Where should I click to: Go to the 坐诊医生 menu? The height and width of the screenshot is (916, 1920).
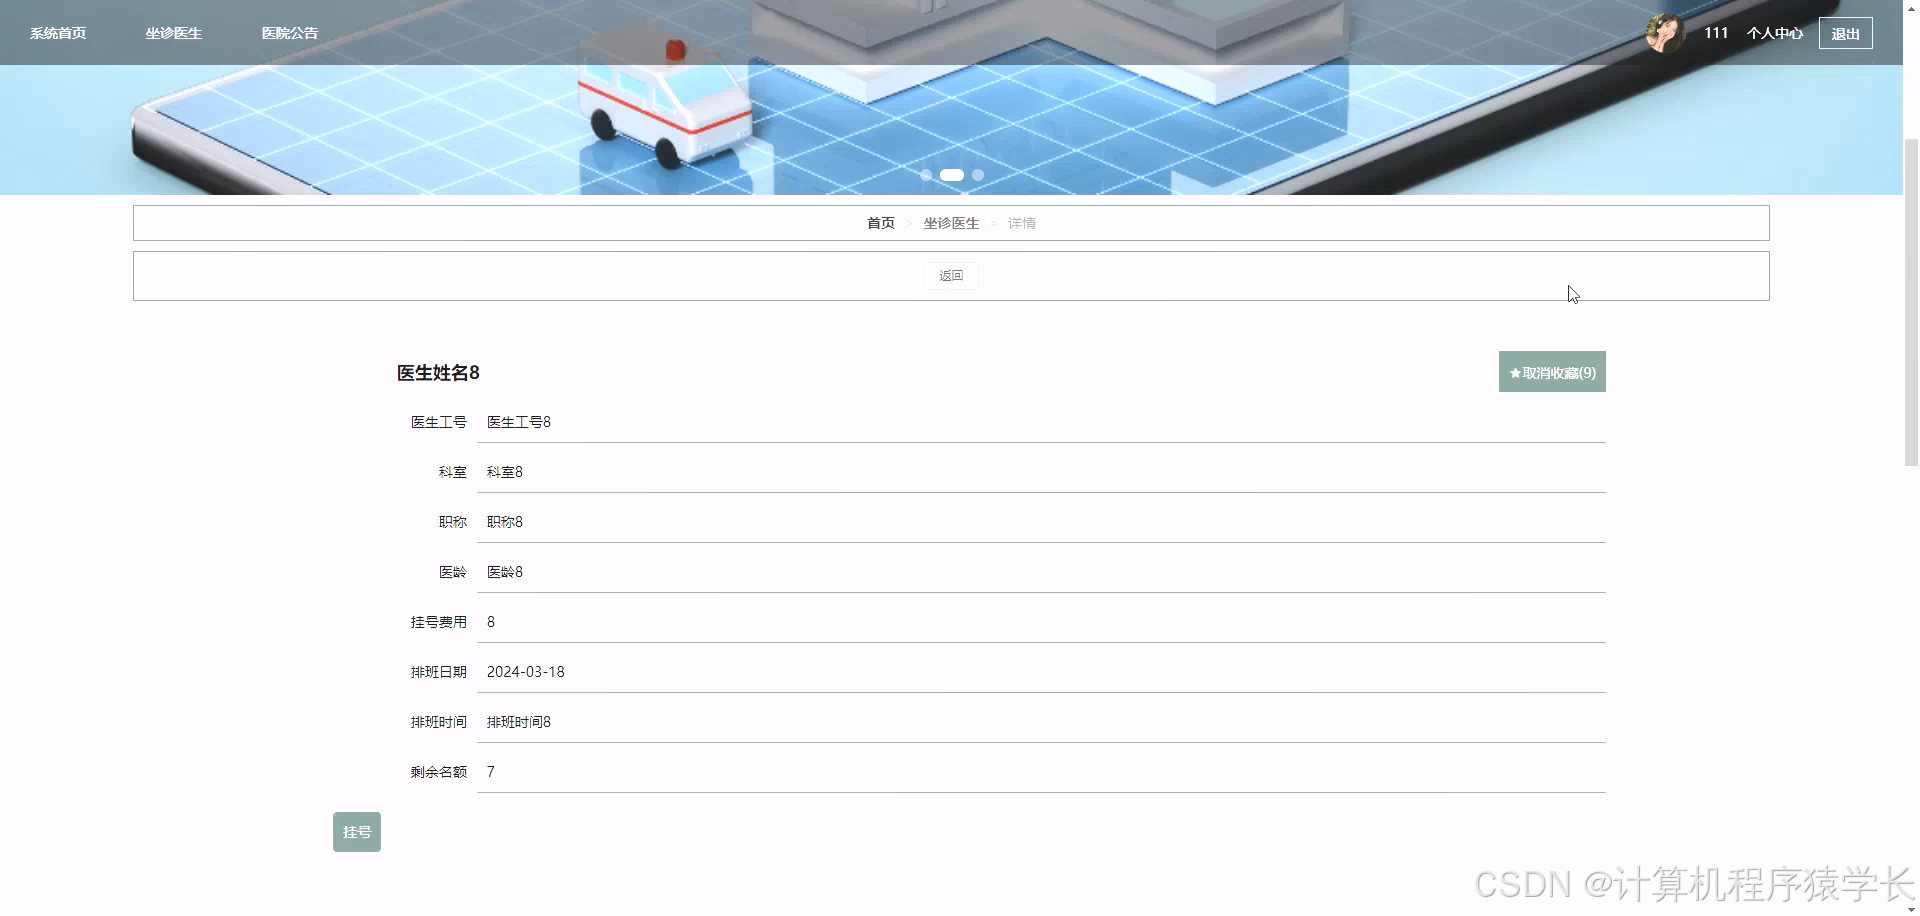point(174,33)
